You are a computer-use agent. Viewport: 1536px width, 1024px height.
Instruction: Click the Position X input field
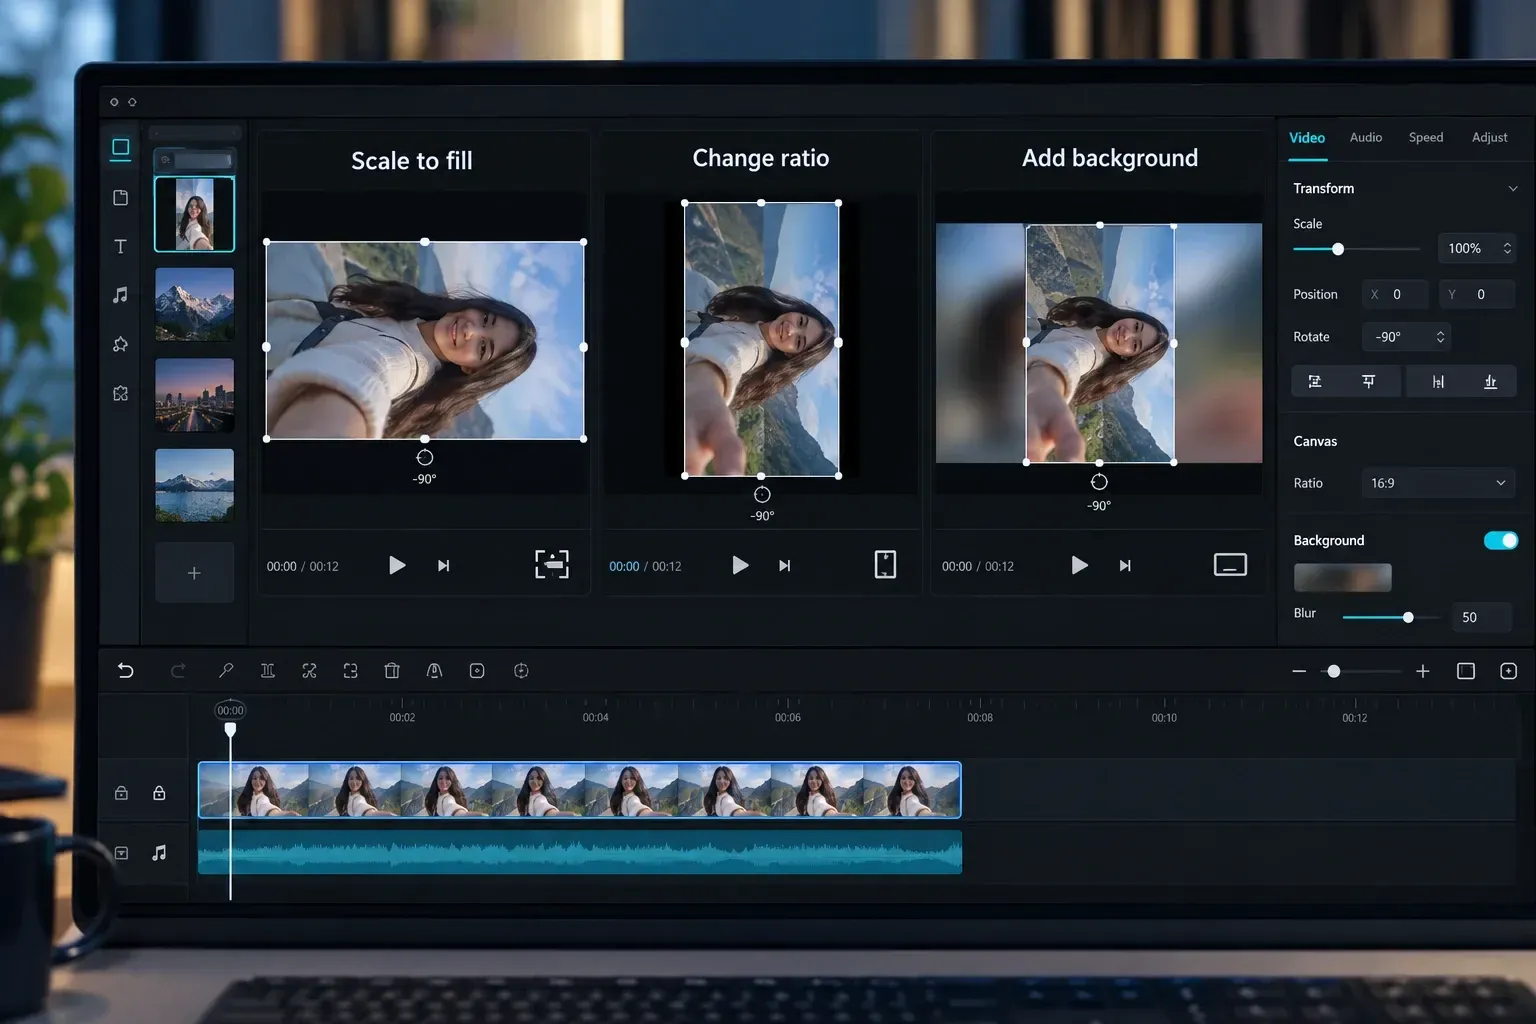click(x=1395, y=294)
